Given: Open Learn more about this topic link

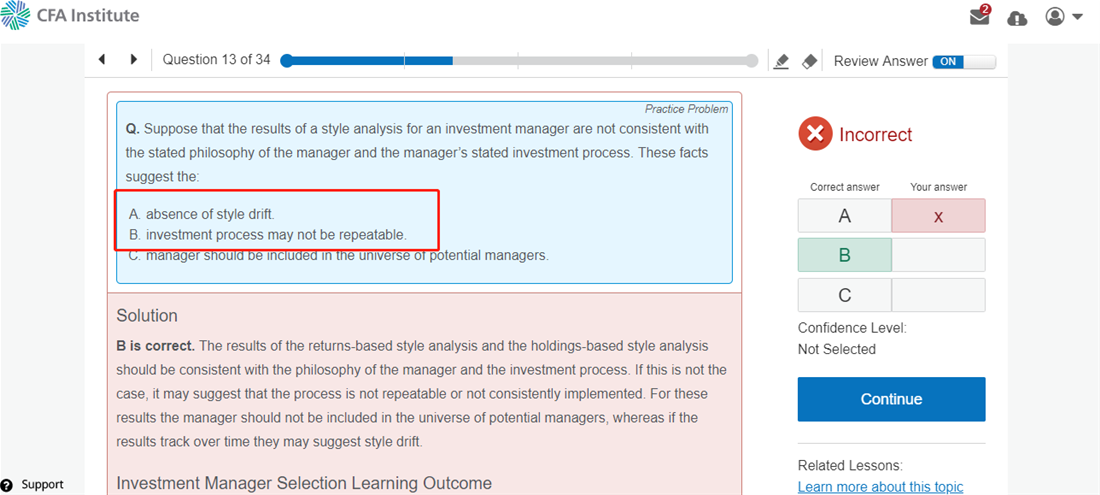Looking at the screenshot, I should 880,487.
